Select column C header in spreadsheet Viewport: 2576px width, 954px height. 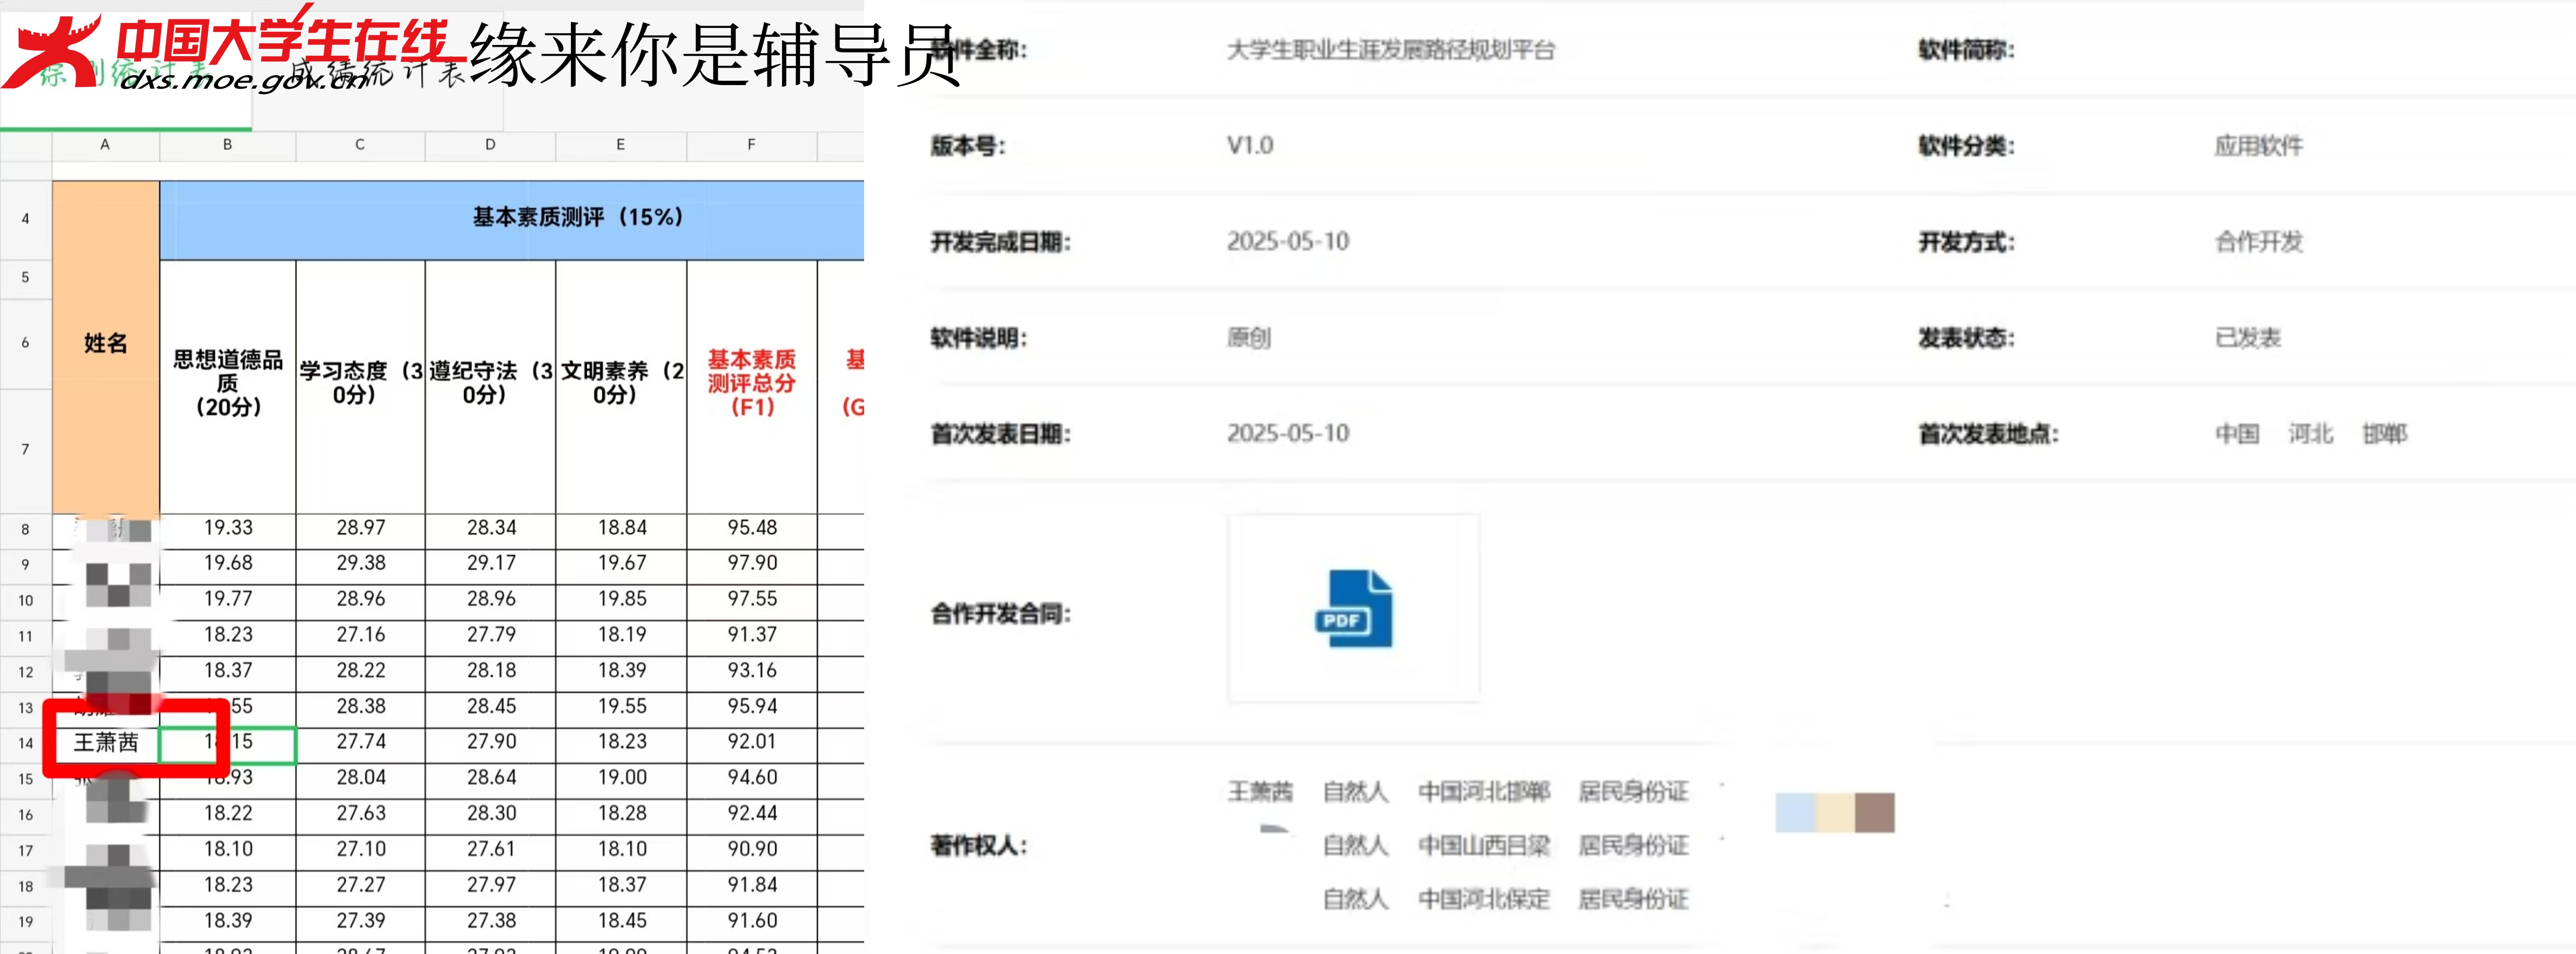point(360,145)
